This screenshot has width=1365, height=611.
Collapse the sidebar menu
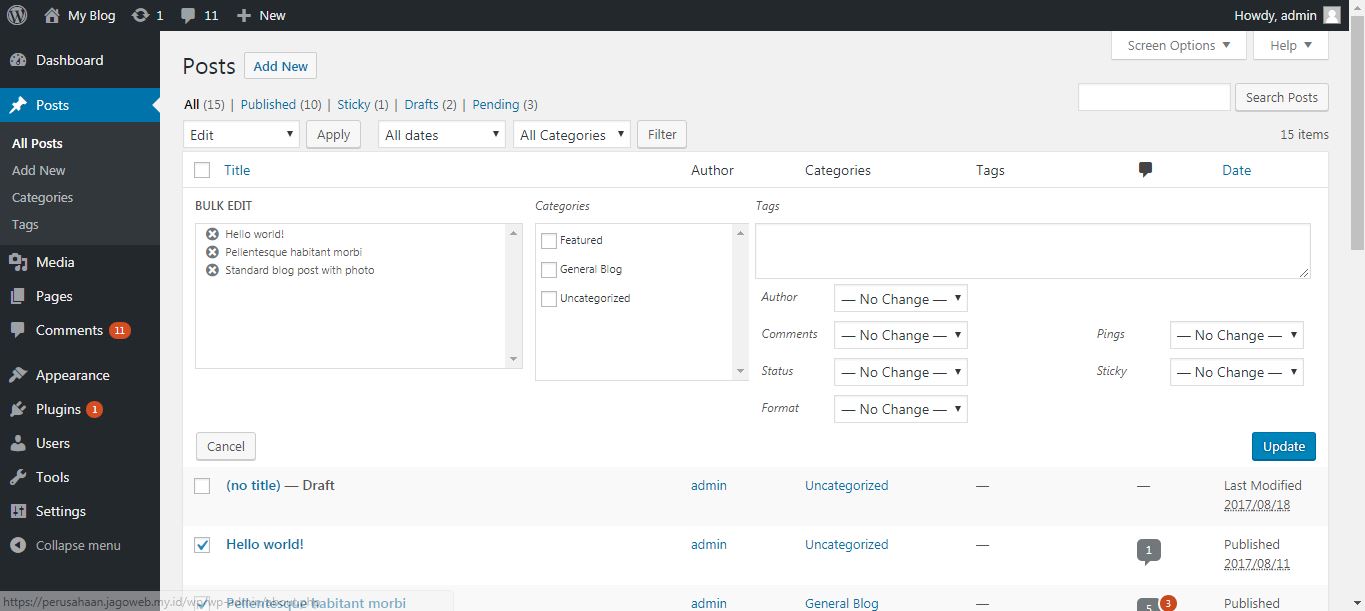80,545
